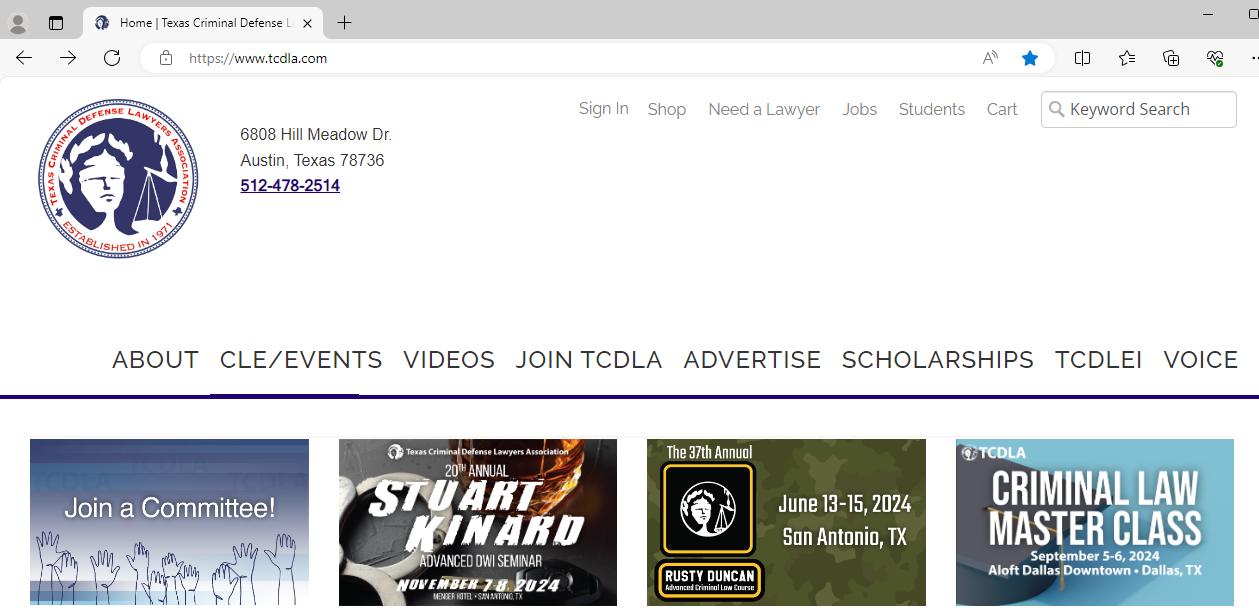The width and height of the screenshot is (1259, 611).
Task: Click the browser Back arrow
Action: [x=24, y=58]
